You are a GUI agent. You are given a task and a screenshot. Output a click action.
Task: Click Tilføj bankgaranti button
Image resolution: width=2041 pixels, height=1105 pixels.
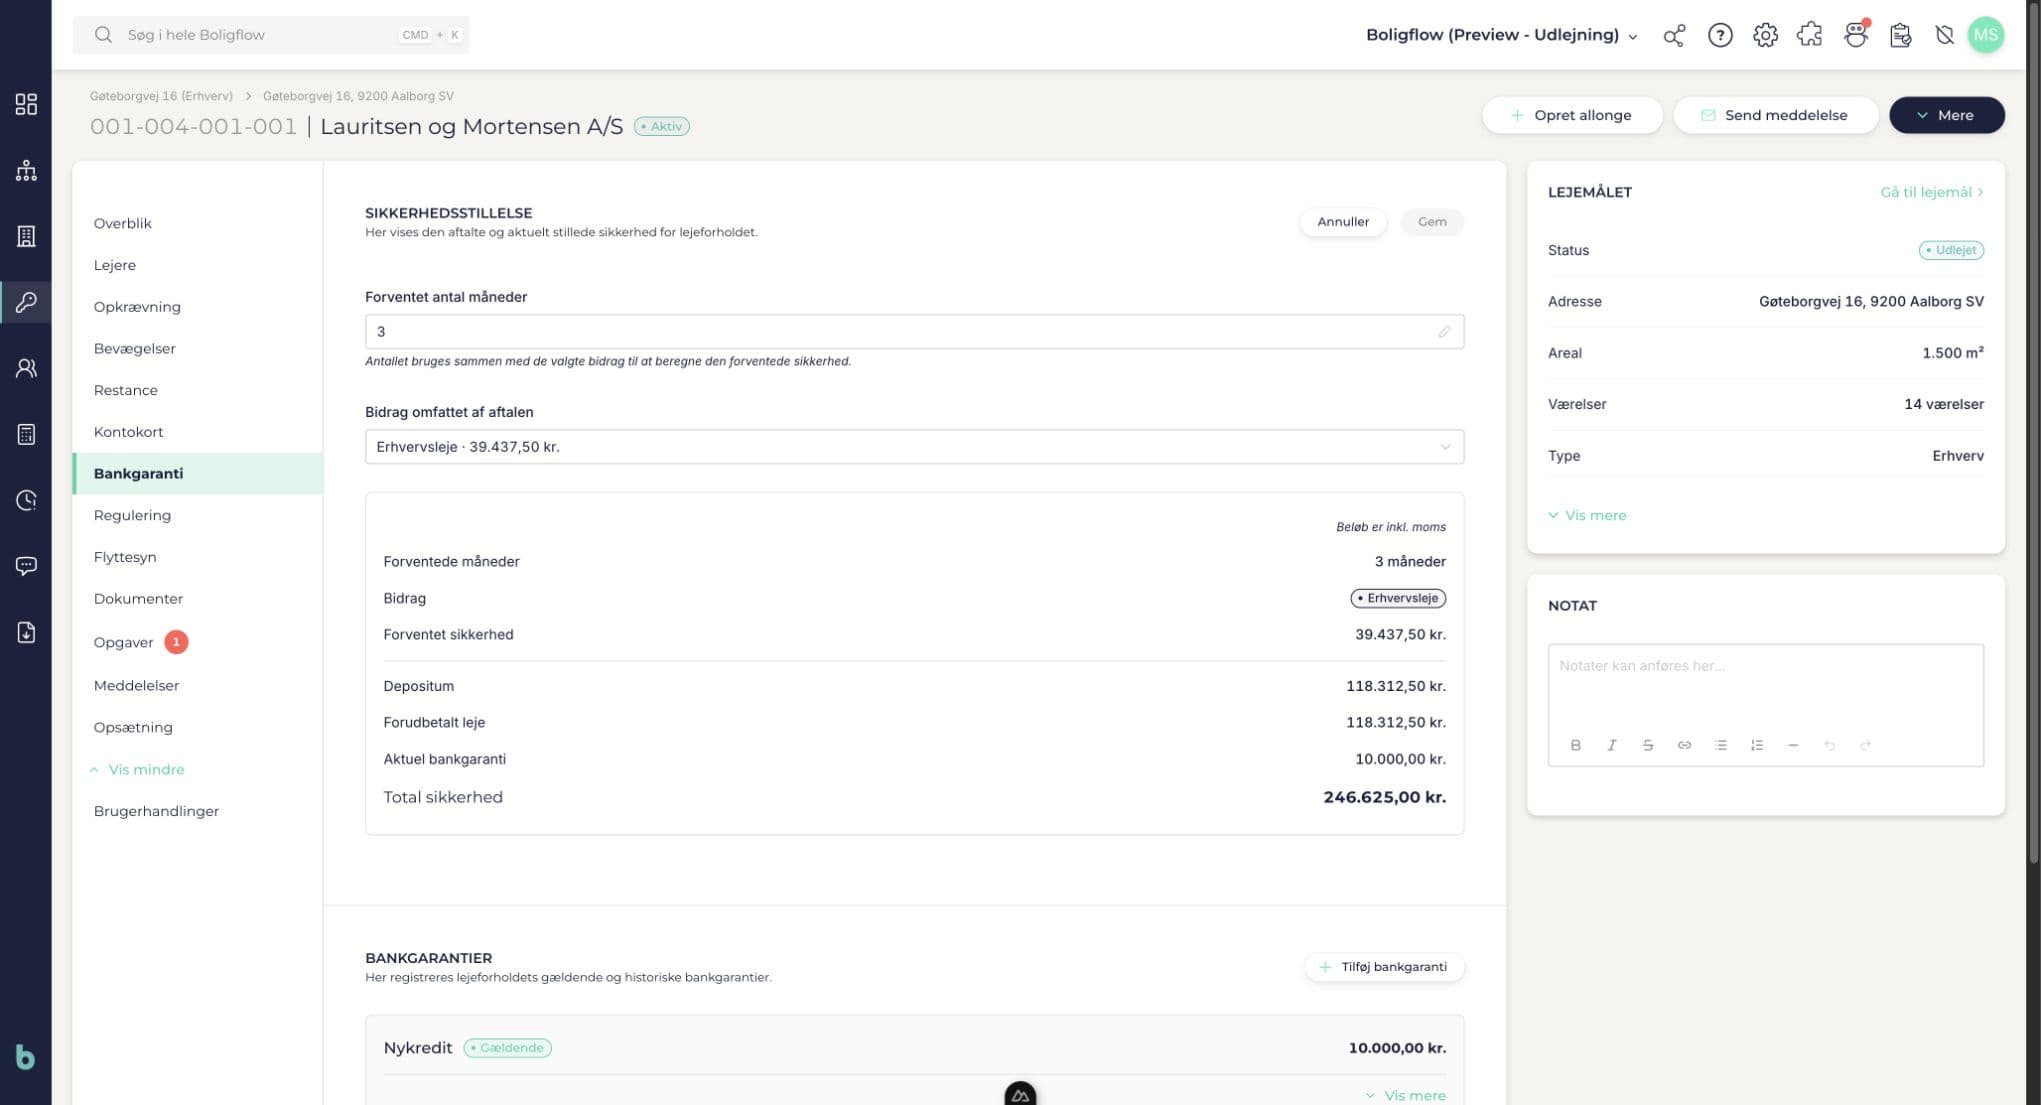pos(1384,967)
